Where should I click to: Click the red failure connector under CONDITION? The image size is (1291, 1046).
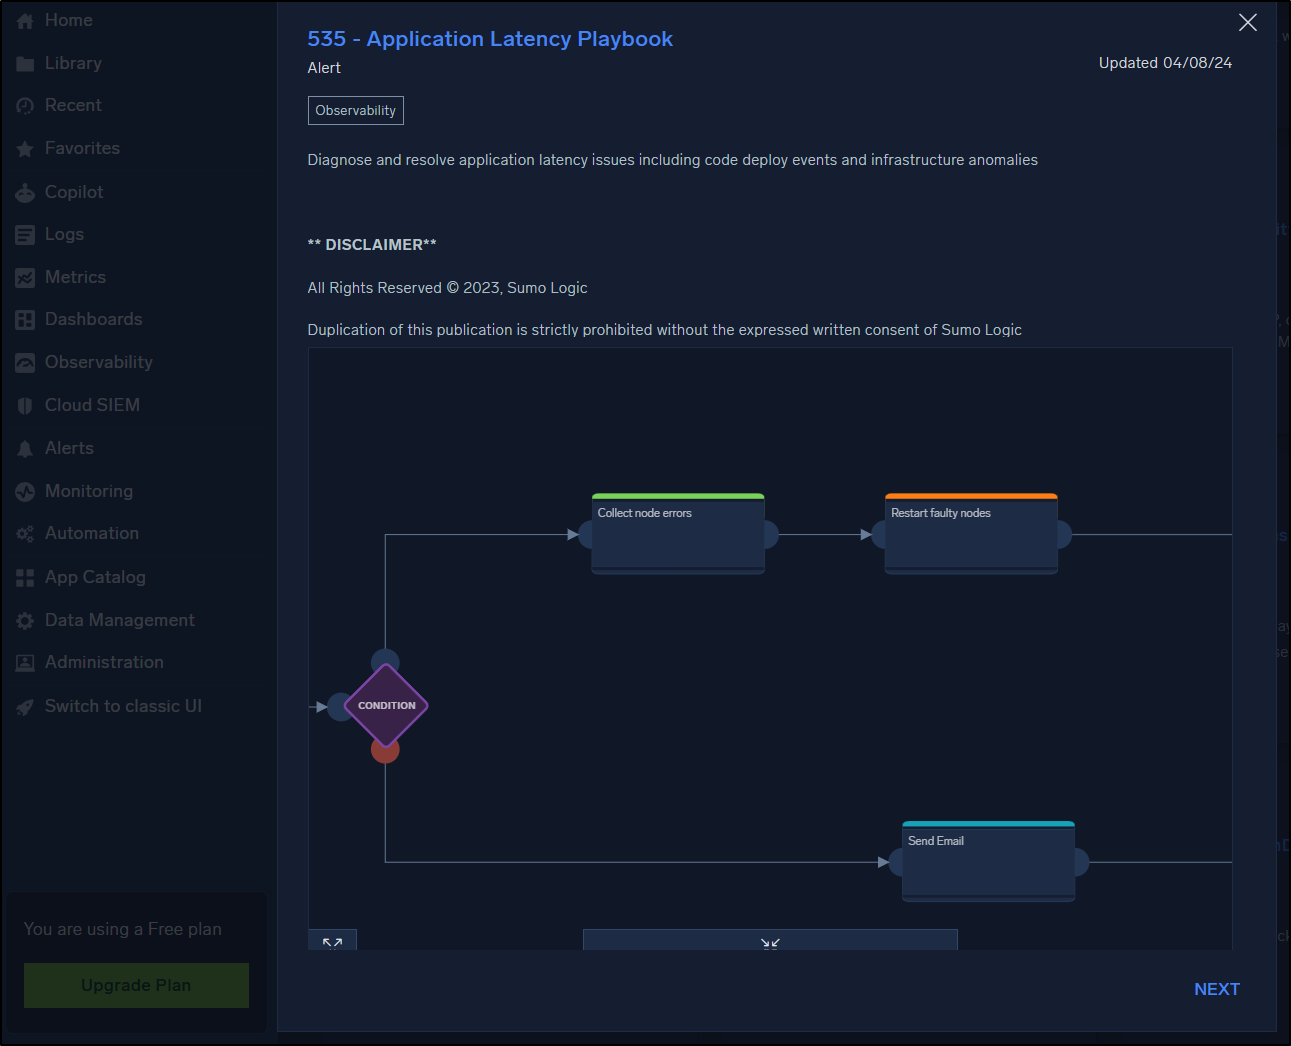[x=385, y=751]
